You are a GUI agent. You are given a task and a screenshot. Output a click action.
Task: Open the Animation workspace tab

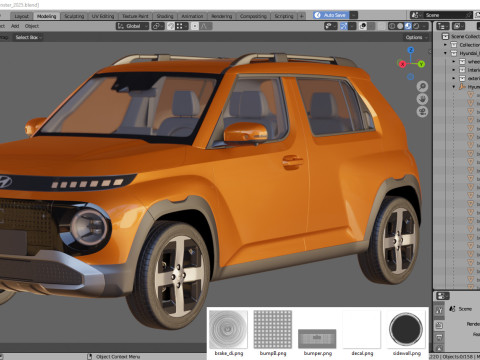192,16
